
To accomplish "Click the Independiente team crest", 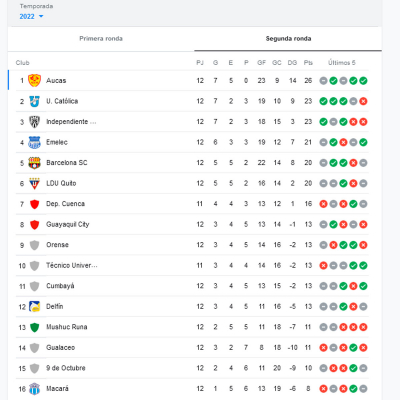I will point(34,122).
